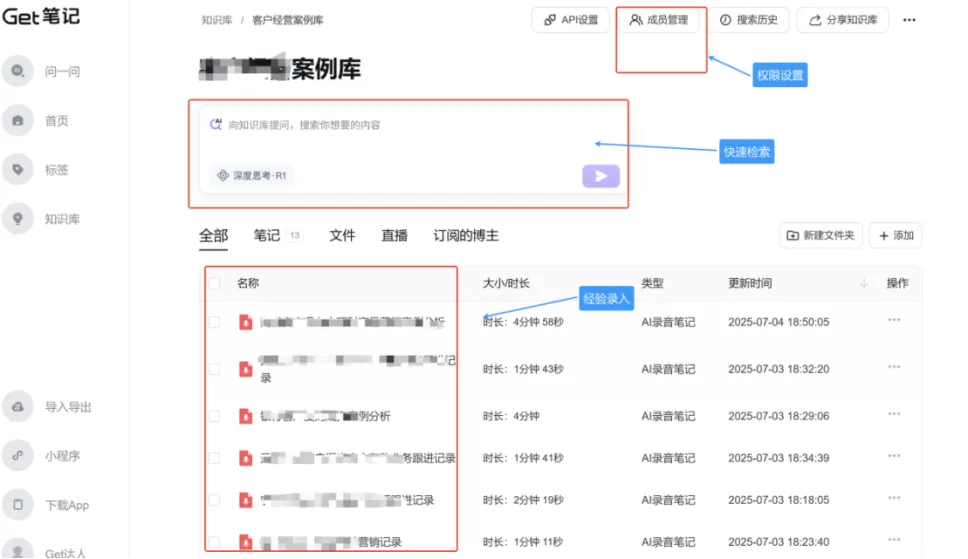This screenshot has width=968, height=559.
Task: Click file icon of 18:32:20 note row
Action: pos(245,369)
